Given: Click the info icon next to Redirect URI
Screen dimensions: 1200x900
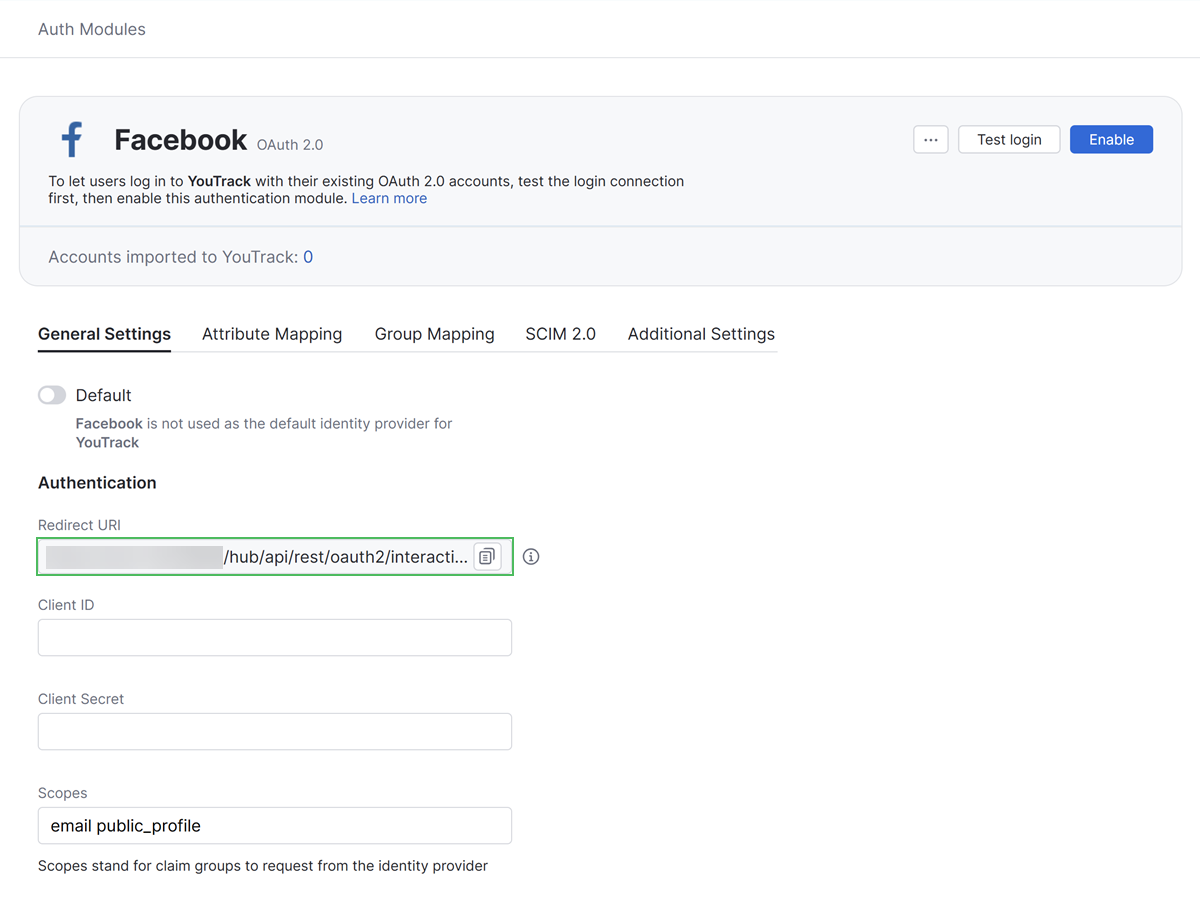Looking at the screenshot, I should (531, 557).
